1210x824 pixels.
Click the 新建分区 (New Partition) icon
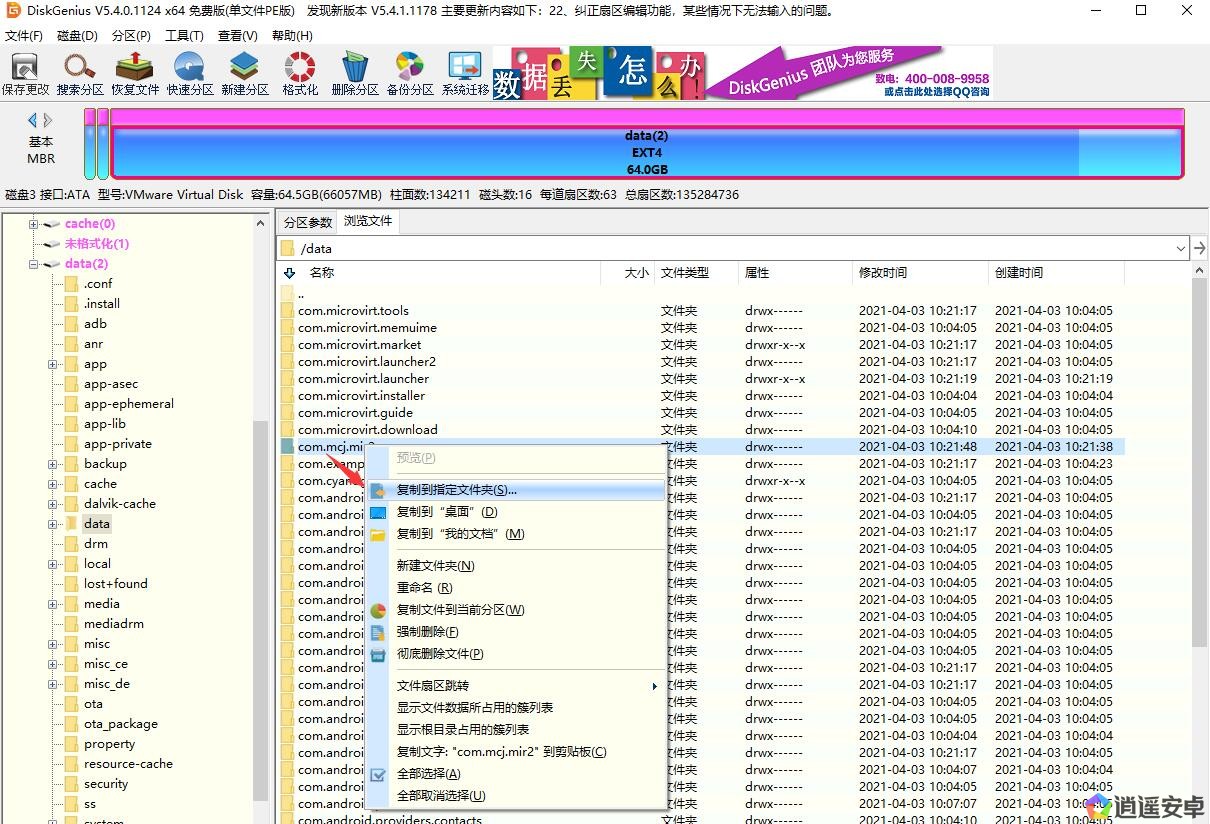245,72
